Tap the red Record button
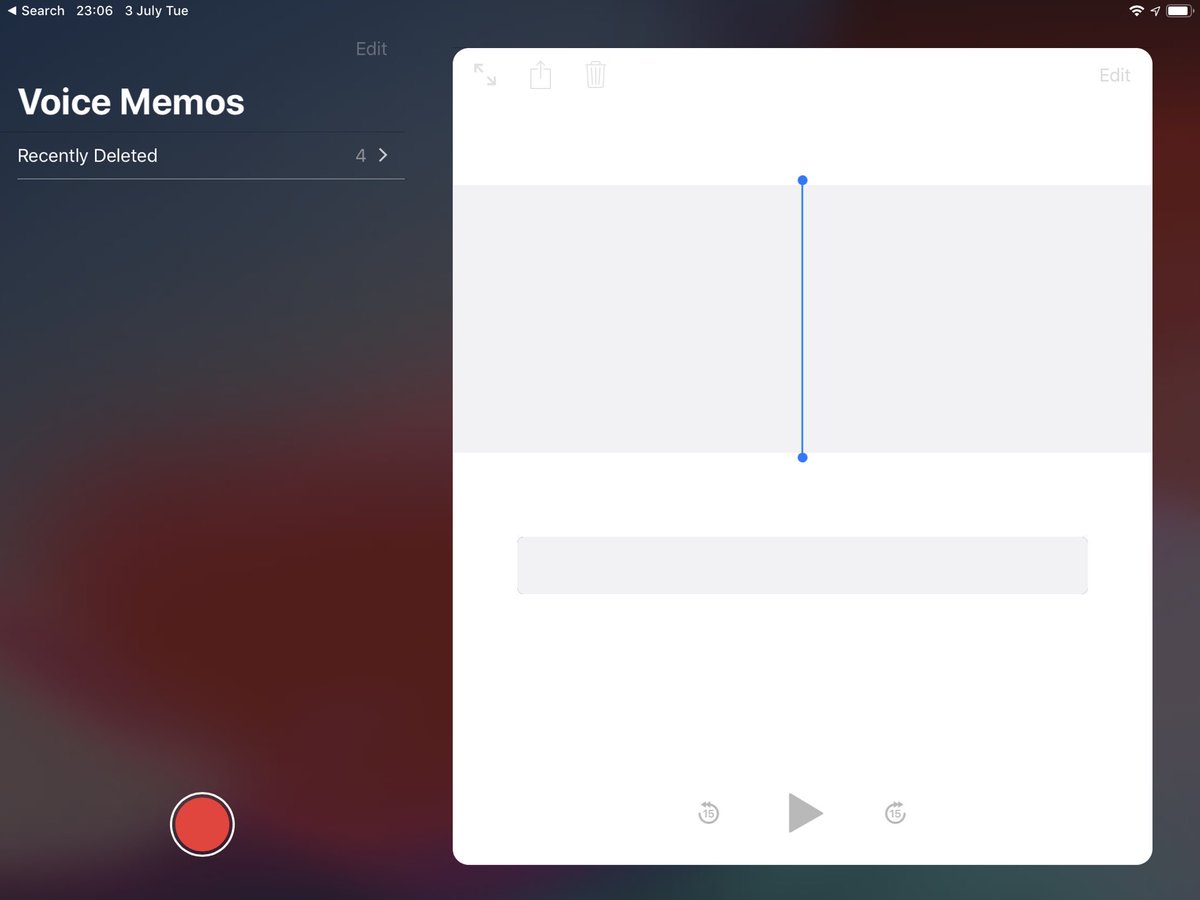This screenshot has width=1200, height=900. click(202, 824)
